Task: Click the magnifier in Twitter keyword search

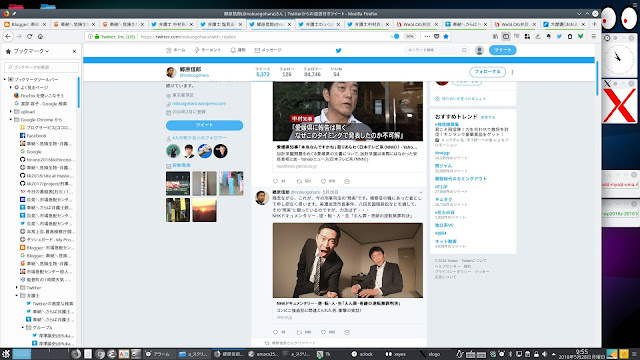Action: [x=464, y=50]
